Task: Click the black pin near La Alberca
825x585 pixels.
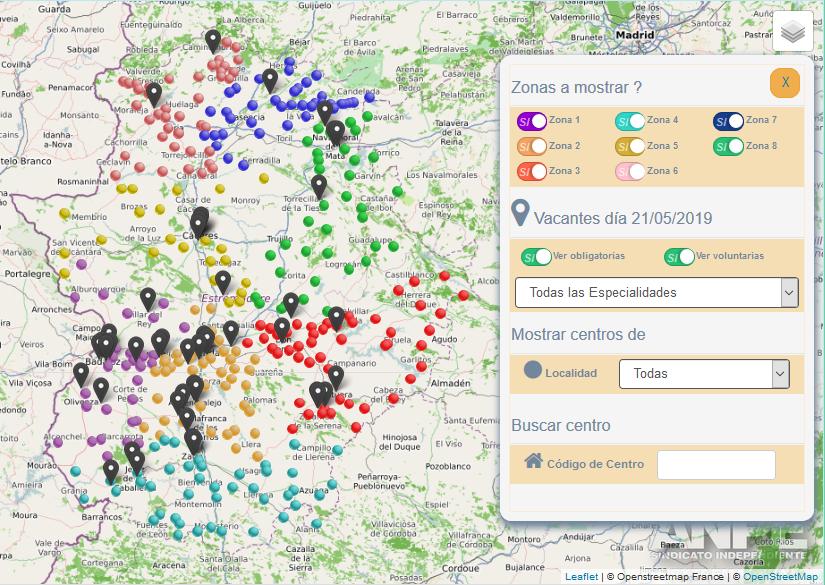Action: click(x=213, y=40)
